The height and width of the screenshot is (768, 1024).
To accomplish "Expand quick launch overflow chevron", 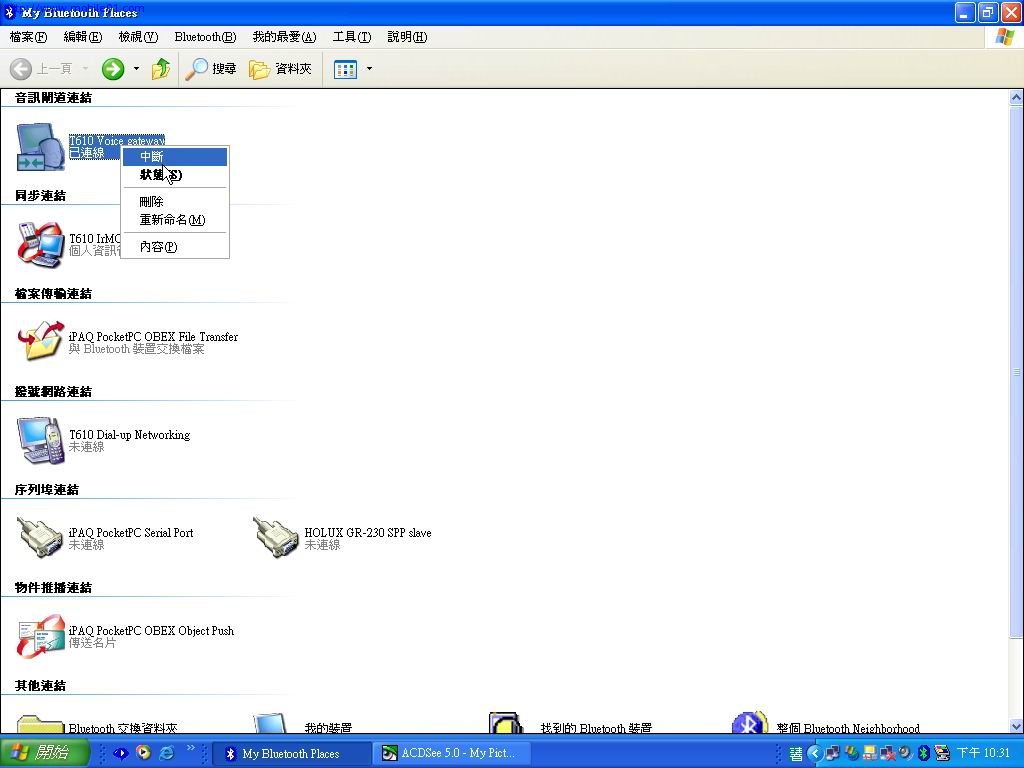I will tap(191, 748).
